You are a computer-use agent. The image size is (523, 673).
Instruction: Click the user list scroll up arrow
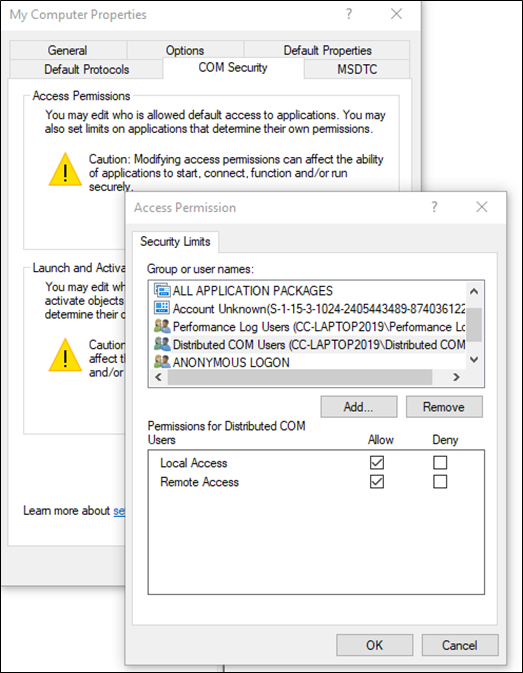(x=474, y=291)
